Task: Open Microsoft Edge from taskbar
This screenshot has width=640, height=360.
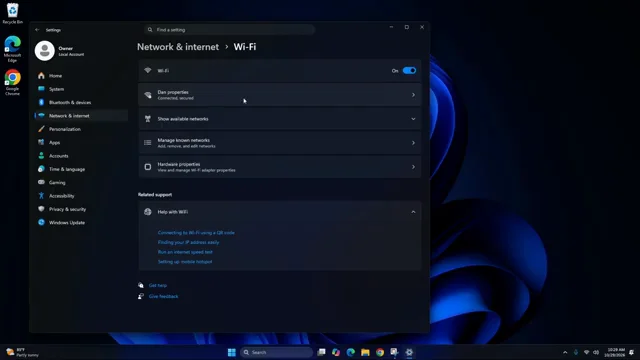Action: click(x=351, y=352)
